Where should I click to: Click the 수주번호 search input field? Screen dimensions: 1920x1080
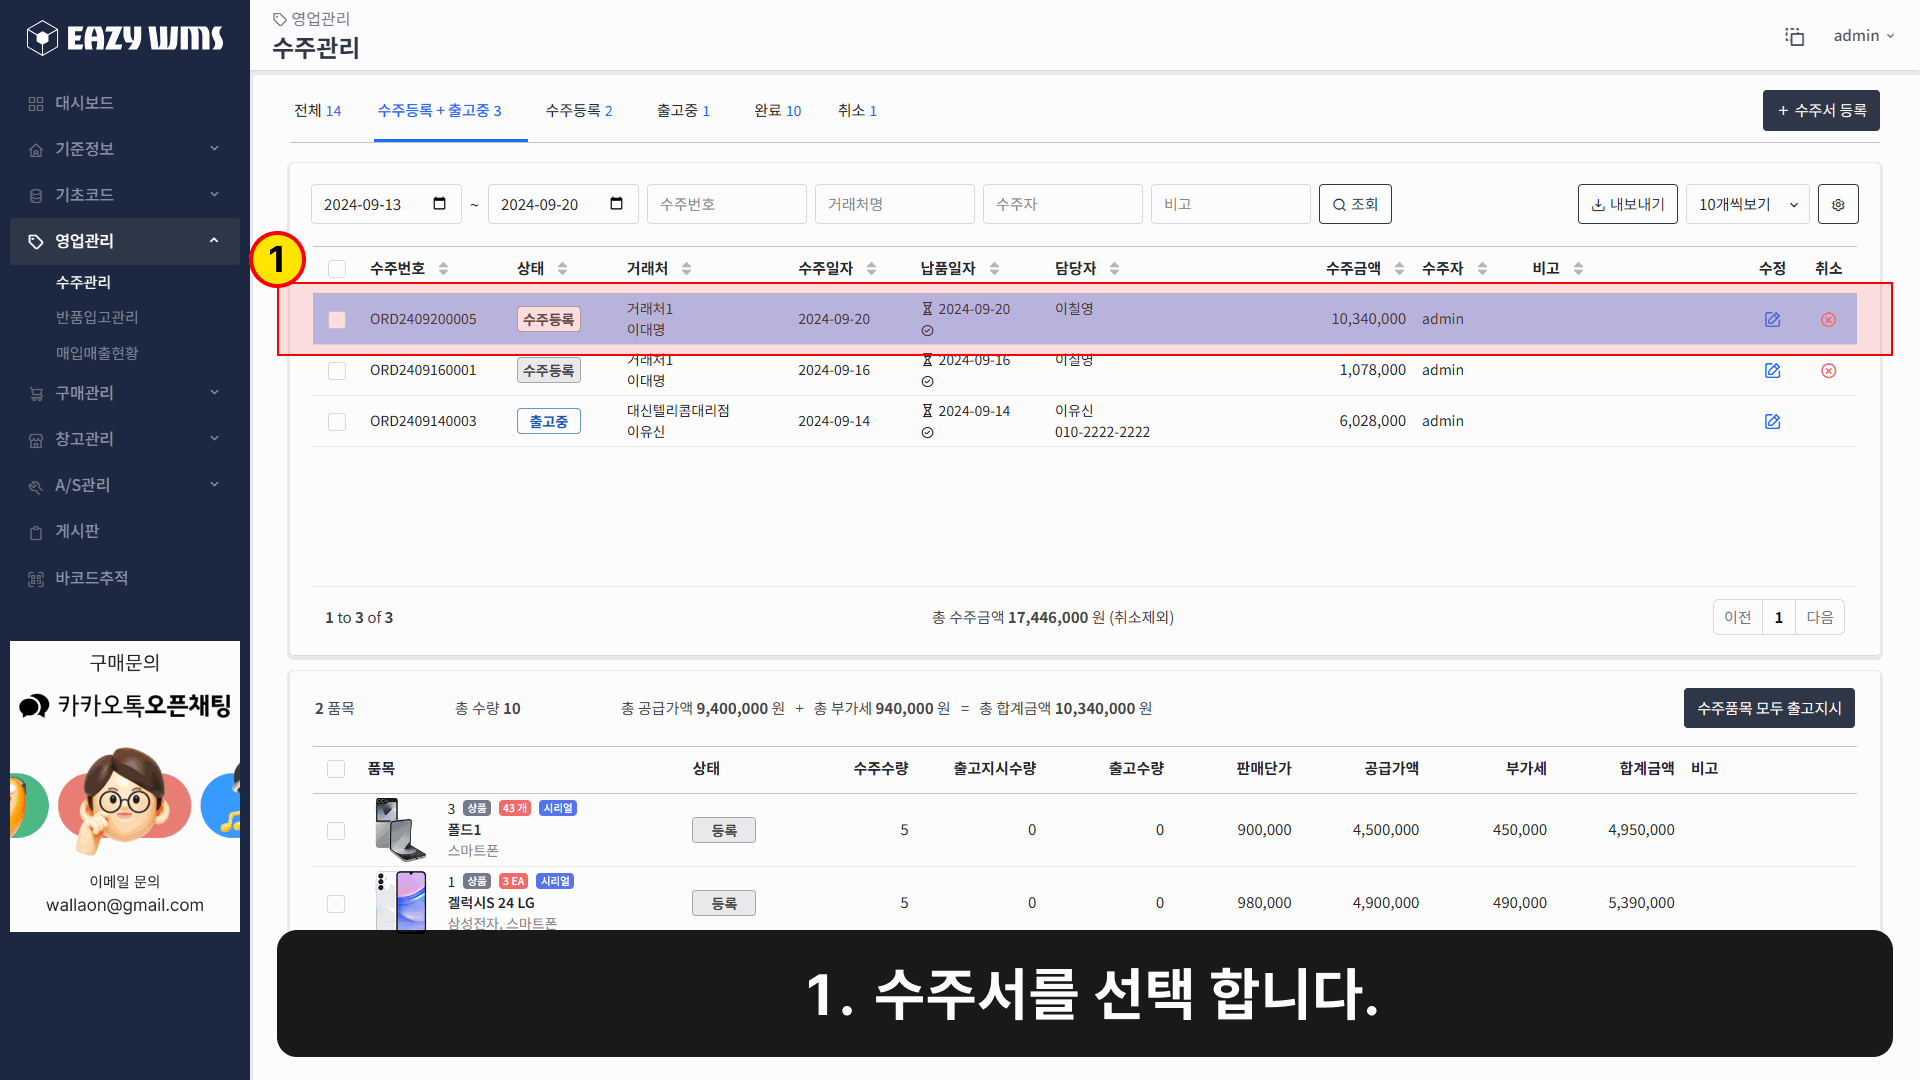click(727, 203)
